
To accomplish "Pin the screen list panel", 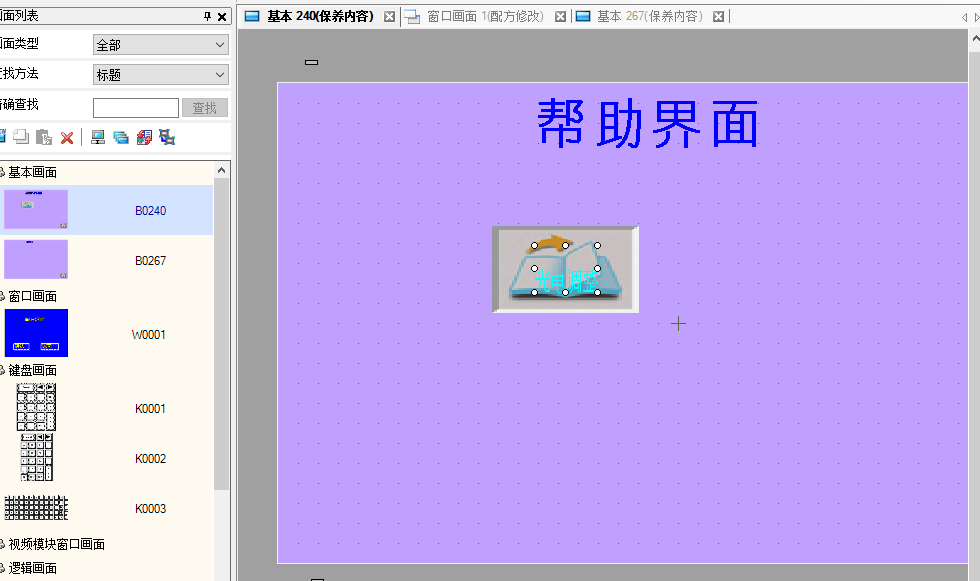I will 208,17.
